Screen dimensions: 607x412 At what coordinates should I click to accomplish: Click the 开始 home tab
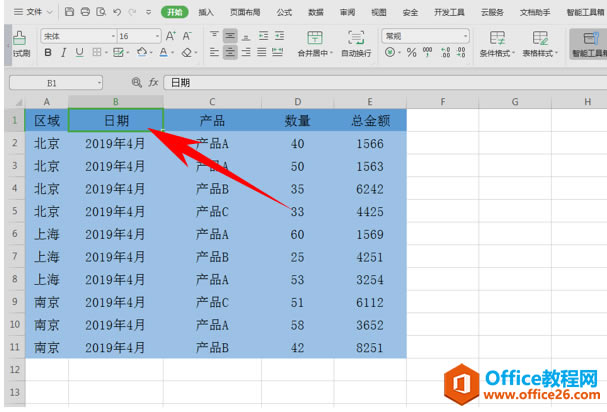tap(175, 12)
